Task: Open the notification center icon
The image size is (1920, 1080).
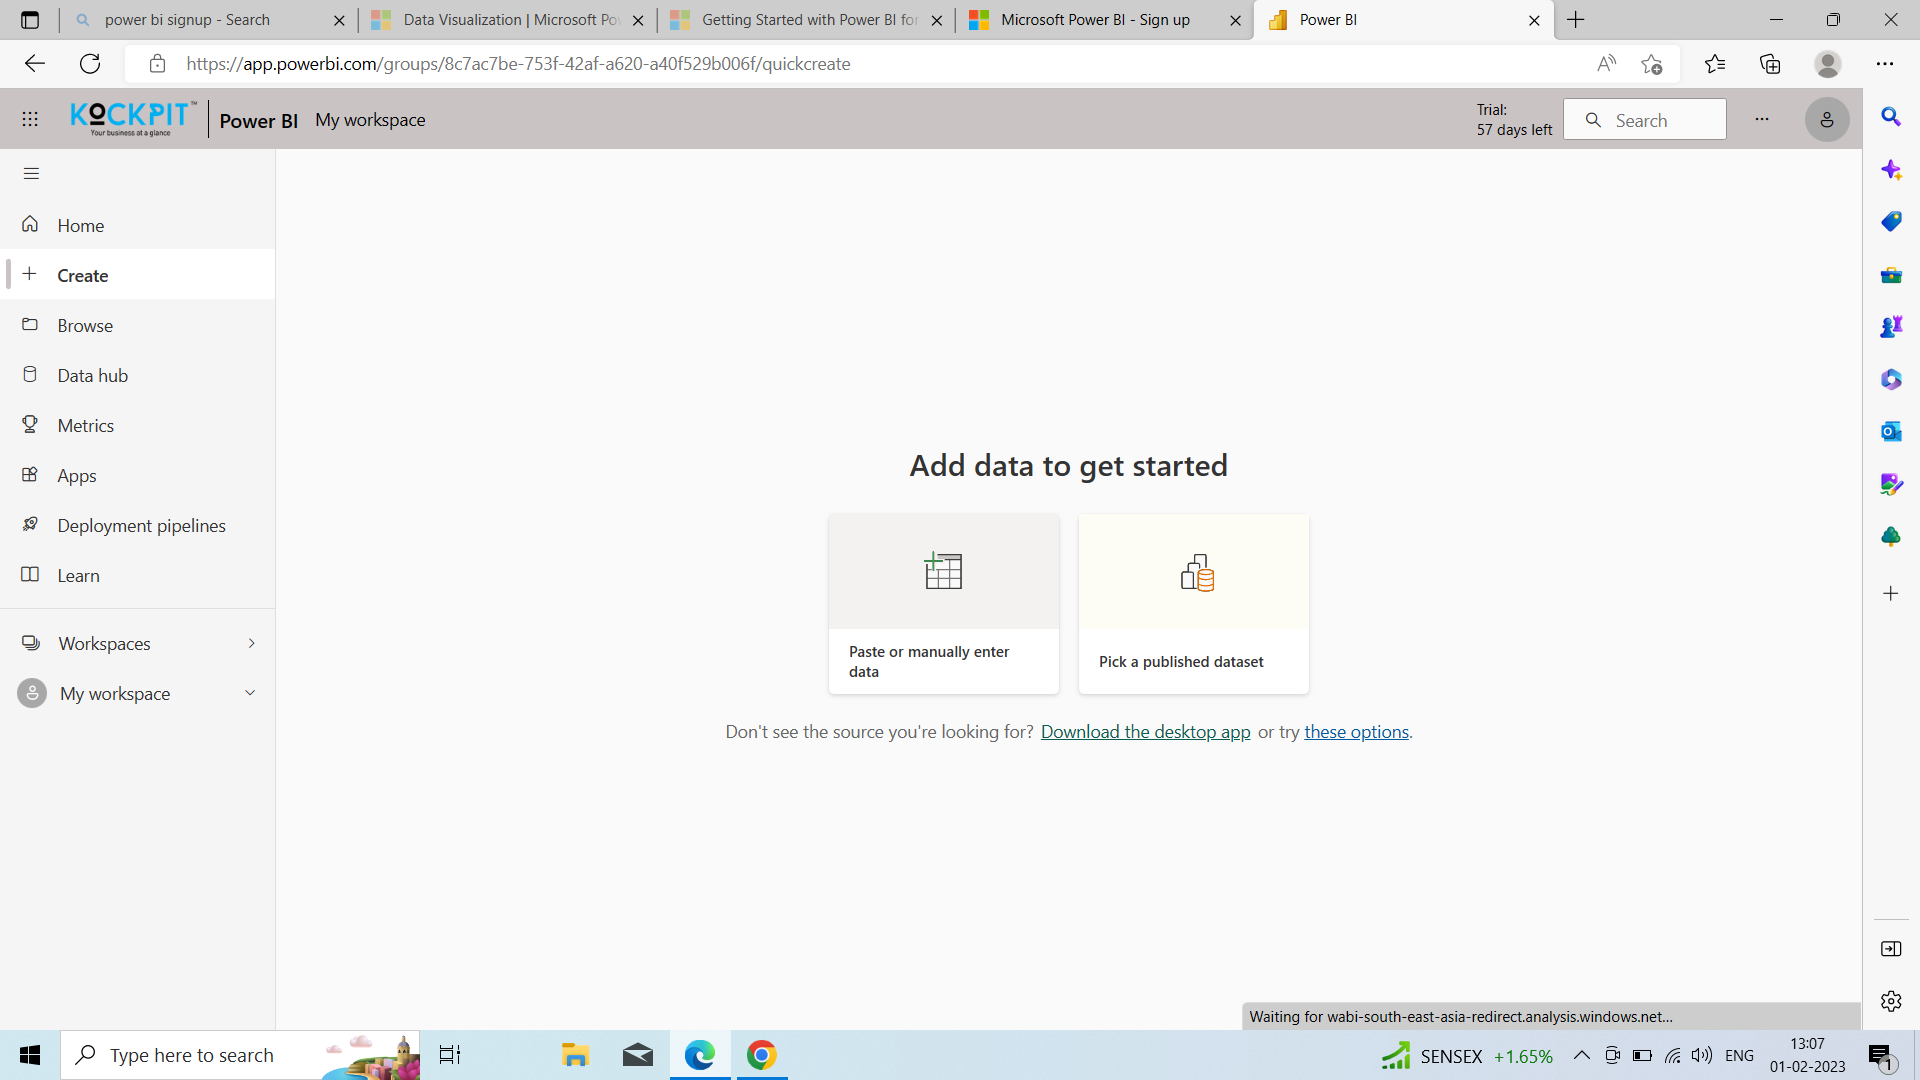Action: pyautogui.click(x=1880, y=1056)
